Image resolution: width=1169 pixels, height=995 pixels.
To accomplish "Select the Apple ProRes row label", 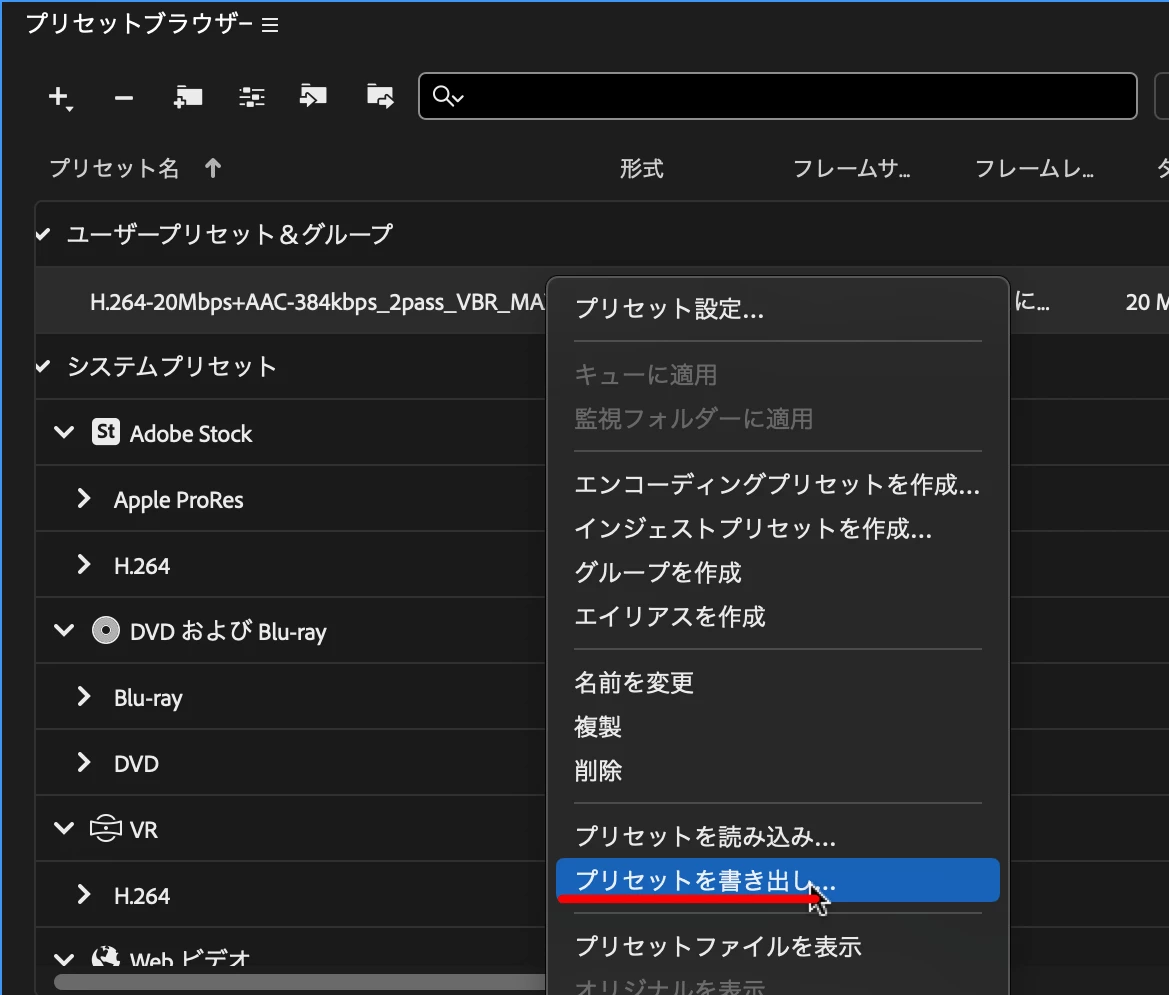I will tap(179, 500).
